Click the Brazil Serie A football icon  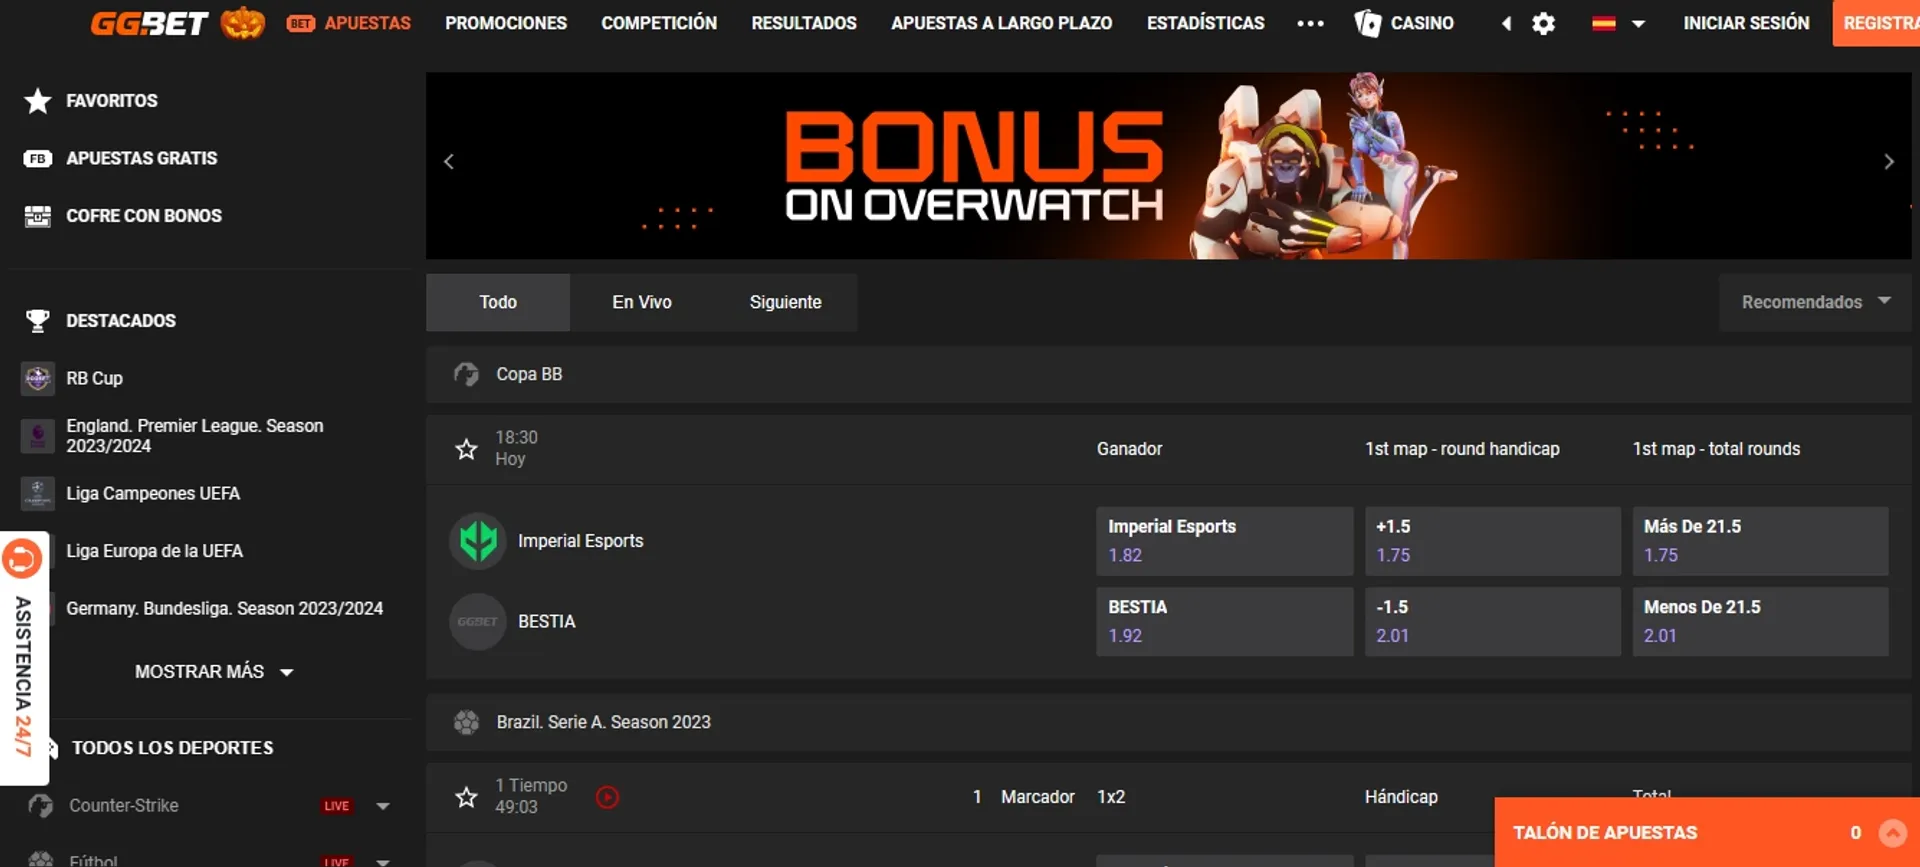(466, 722)
